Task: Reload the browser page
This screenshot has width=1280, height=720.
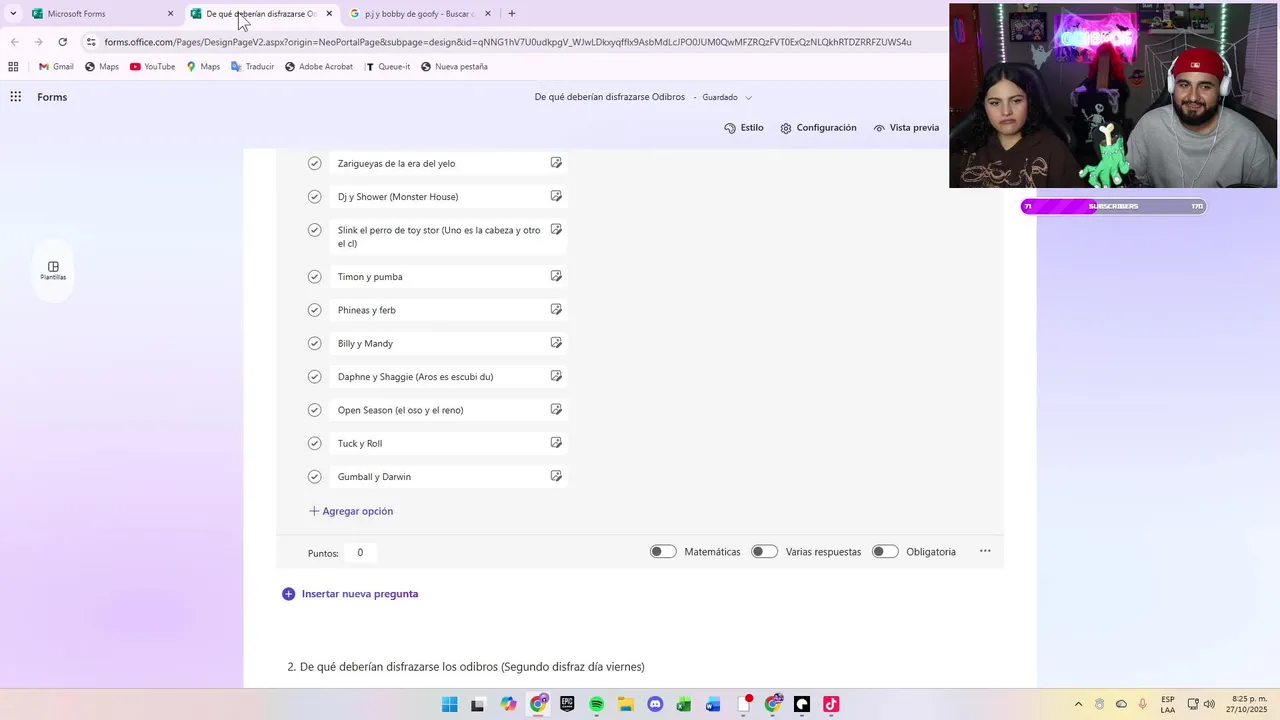Action: [62, 42]
